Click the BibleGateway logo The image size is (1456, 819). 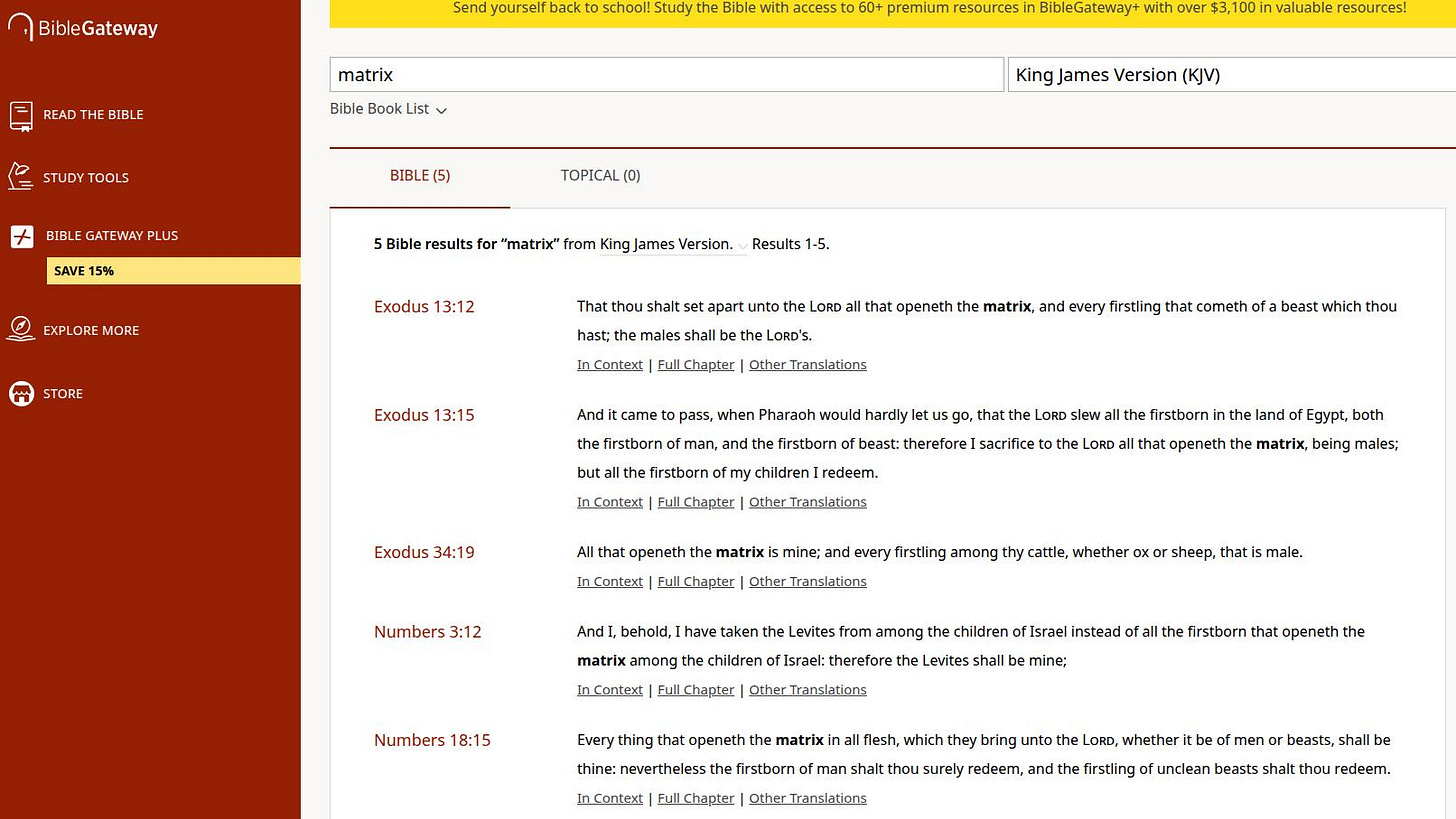tap(82, 28)
